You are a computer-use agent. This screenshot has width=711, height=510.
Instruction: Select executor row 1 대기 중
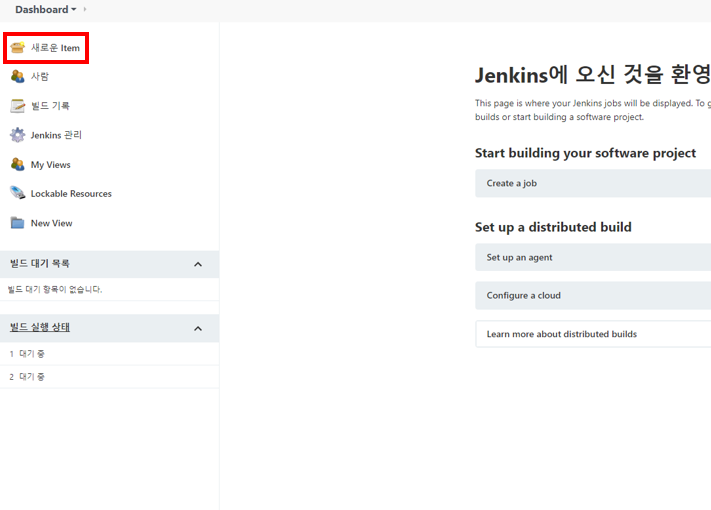pos(109,354)
